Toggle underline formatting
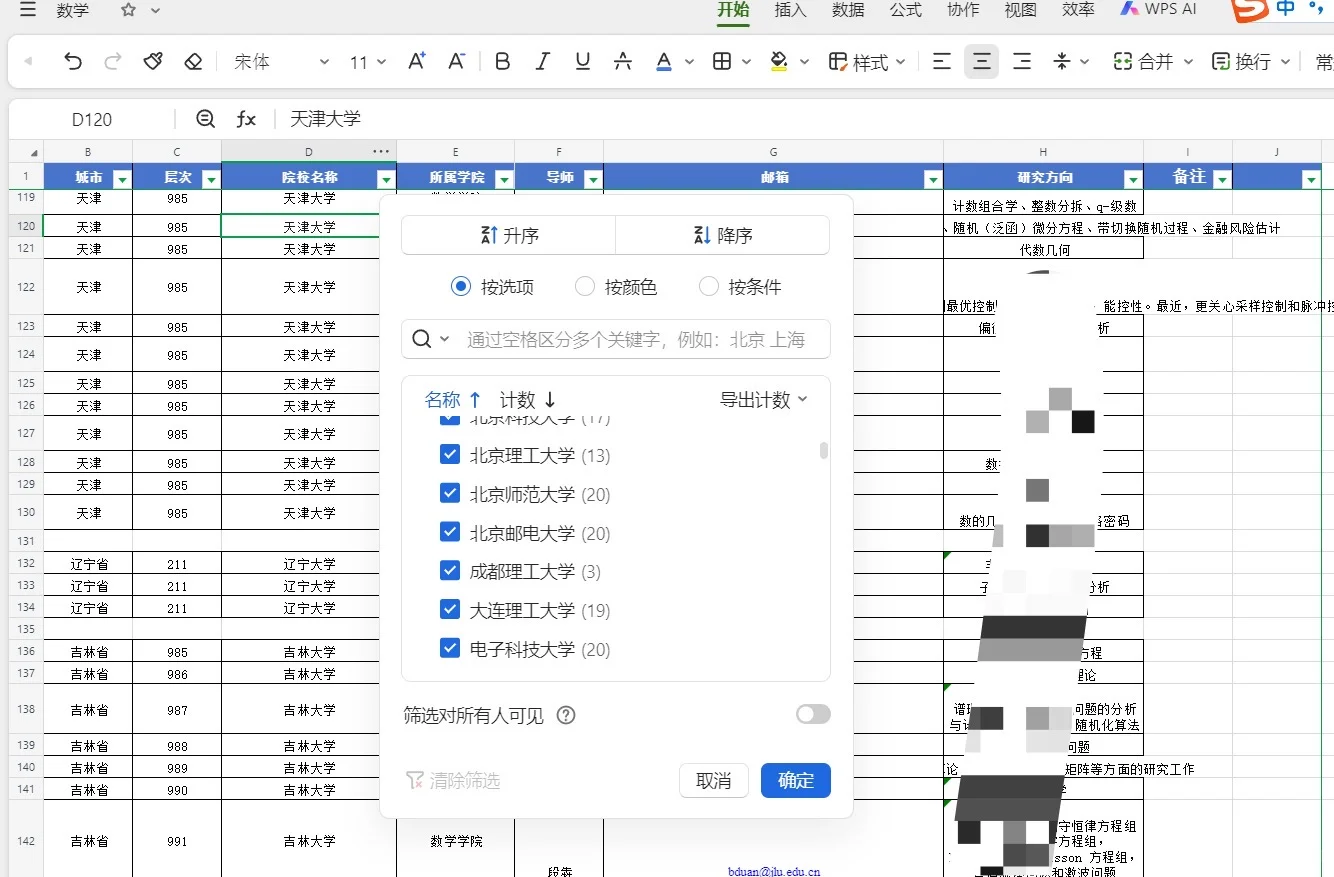The width and height of the screenshot is (1334, 877). pos(583,62)
